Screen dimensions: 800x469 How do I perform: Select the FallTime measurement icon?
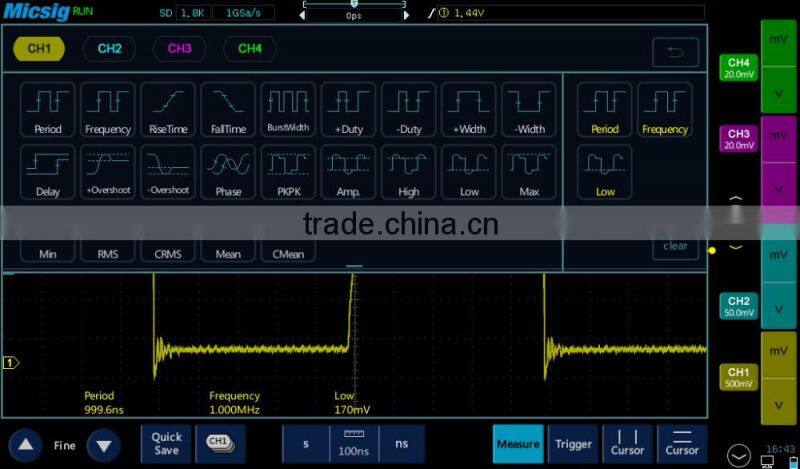point(228,110)
